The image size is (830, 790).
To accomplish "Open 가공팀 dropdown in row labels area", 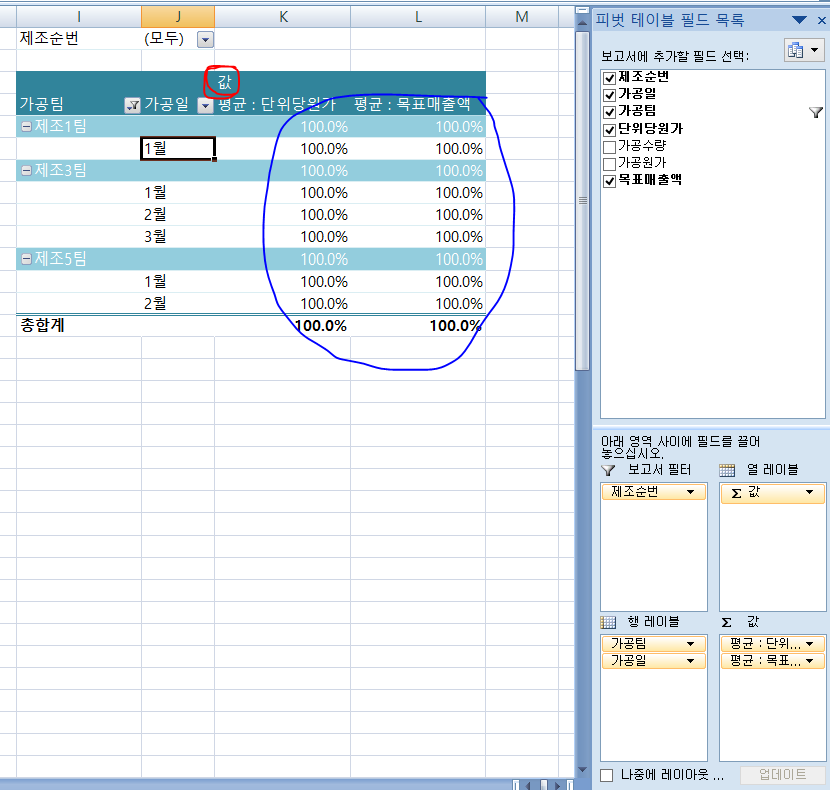I will [x=690, y=643].
